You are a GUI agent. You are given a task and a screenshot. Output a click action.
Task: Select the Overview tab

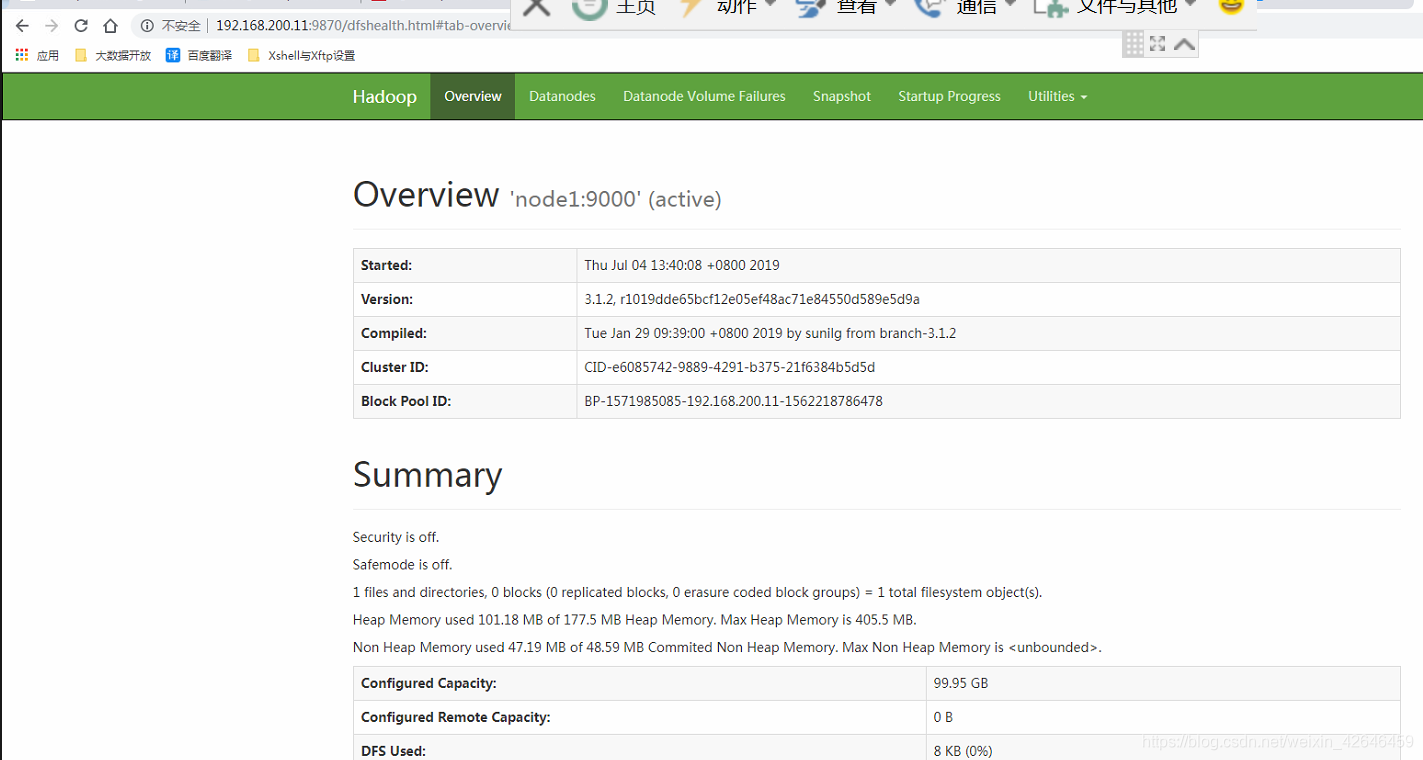point(473,97)
